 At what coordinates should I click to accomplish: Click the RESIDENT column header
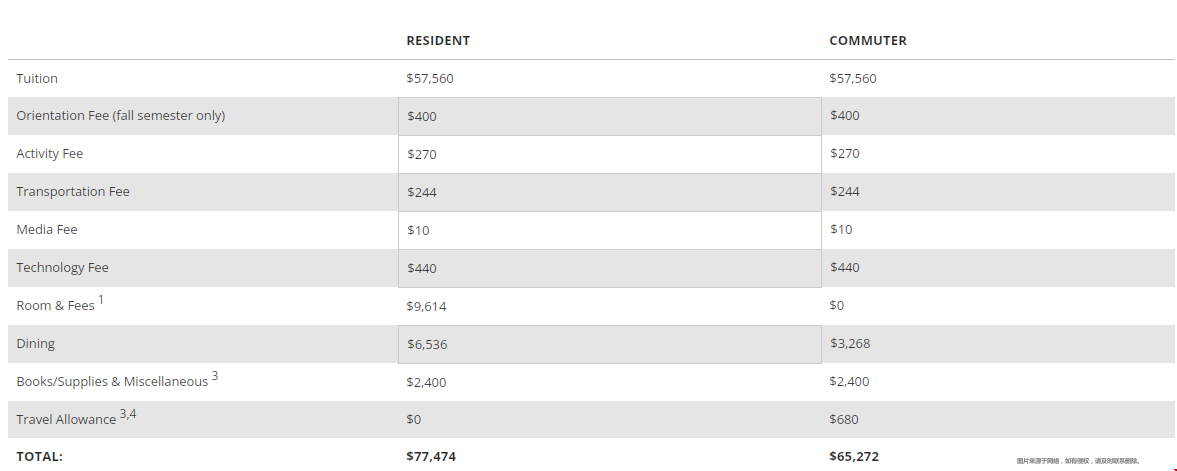pos(438,41)
